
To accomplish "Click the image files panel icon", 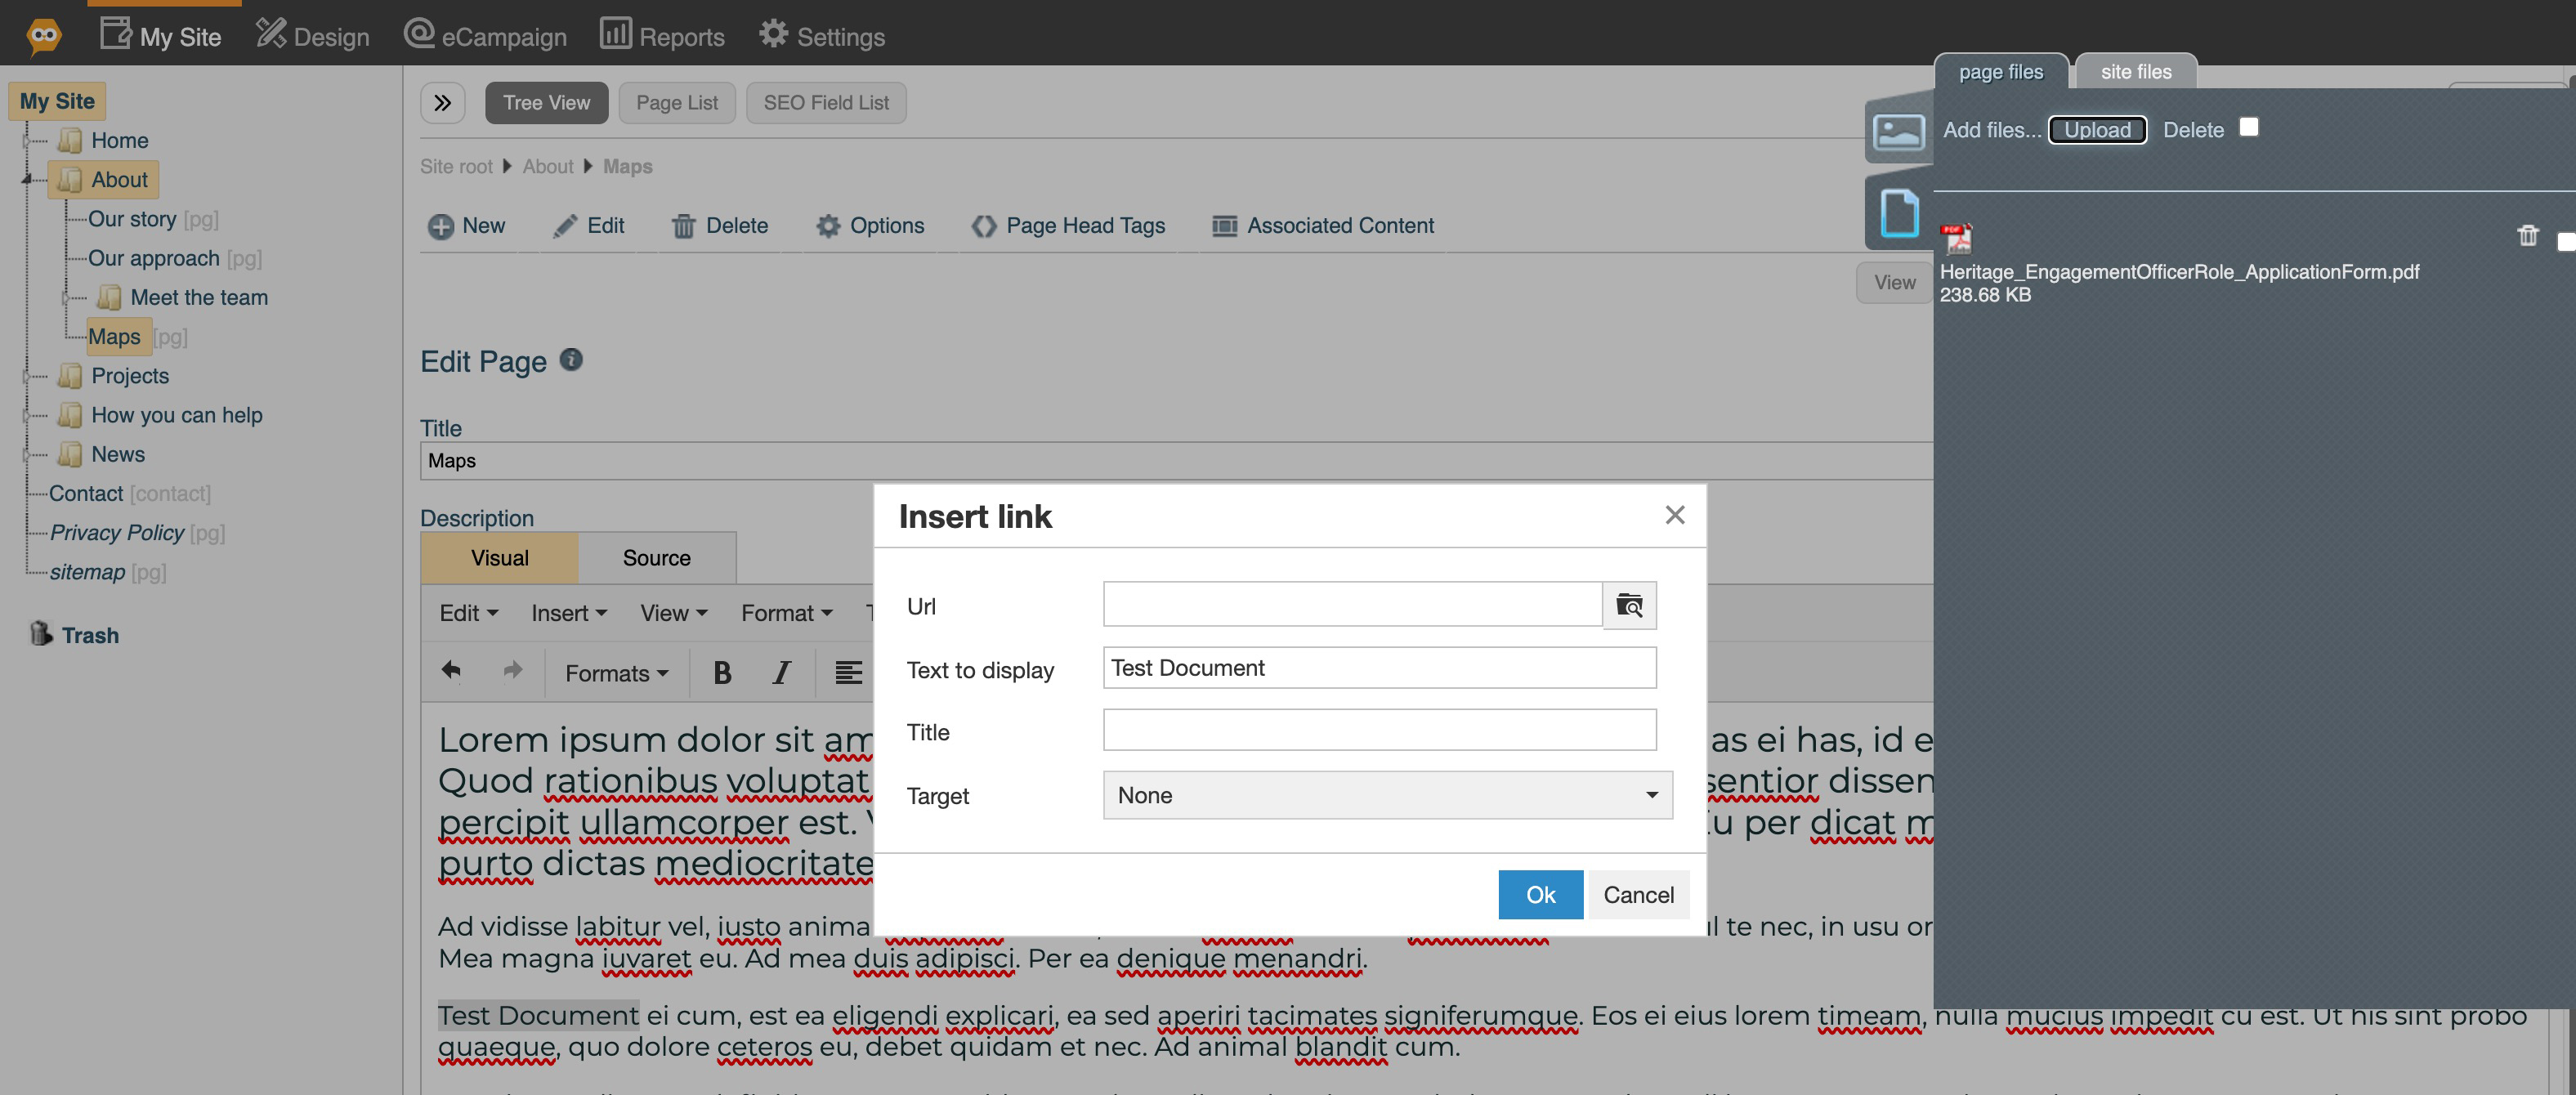I will (x=1898, y=132).
